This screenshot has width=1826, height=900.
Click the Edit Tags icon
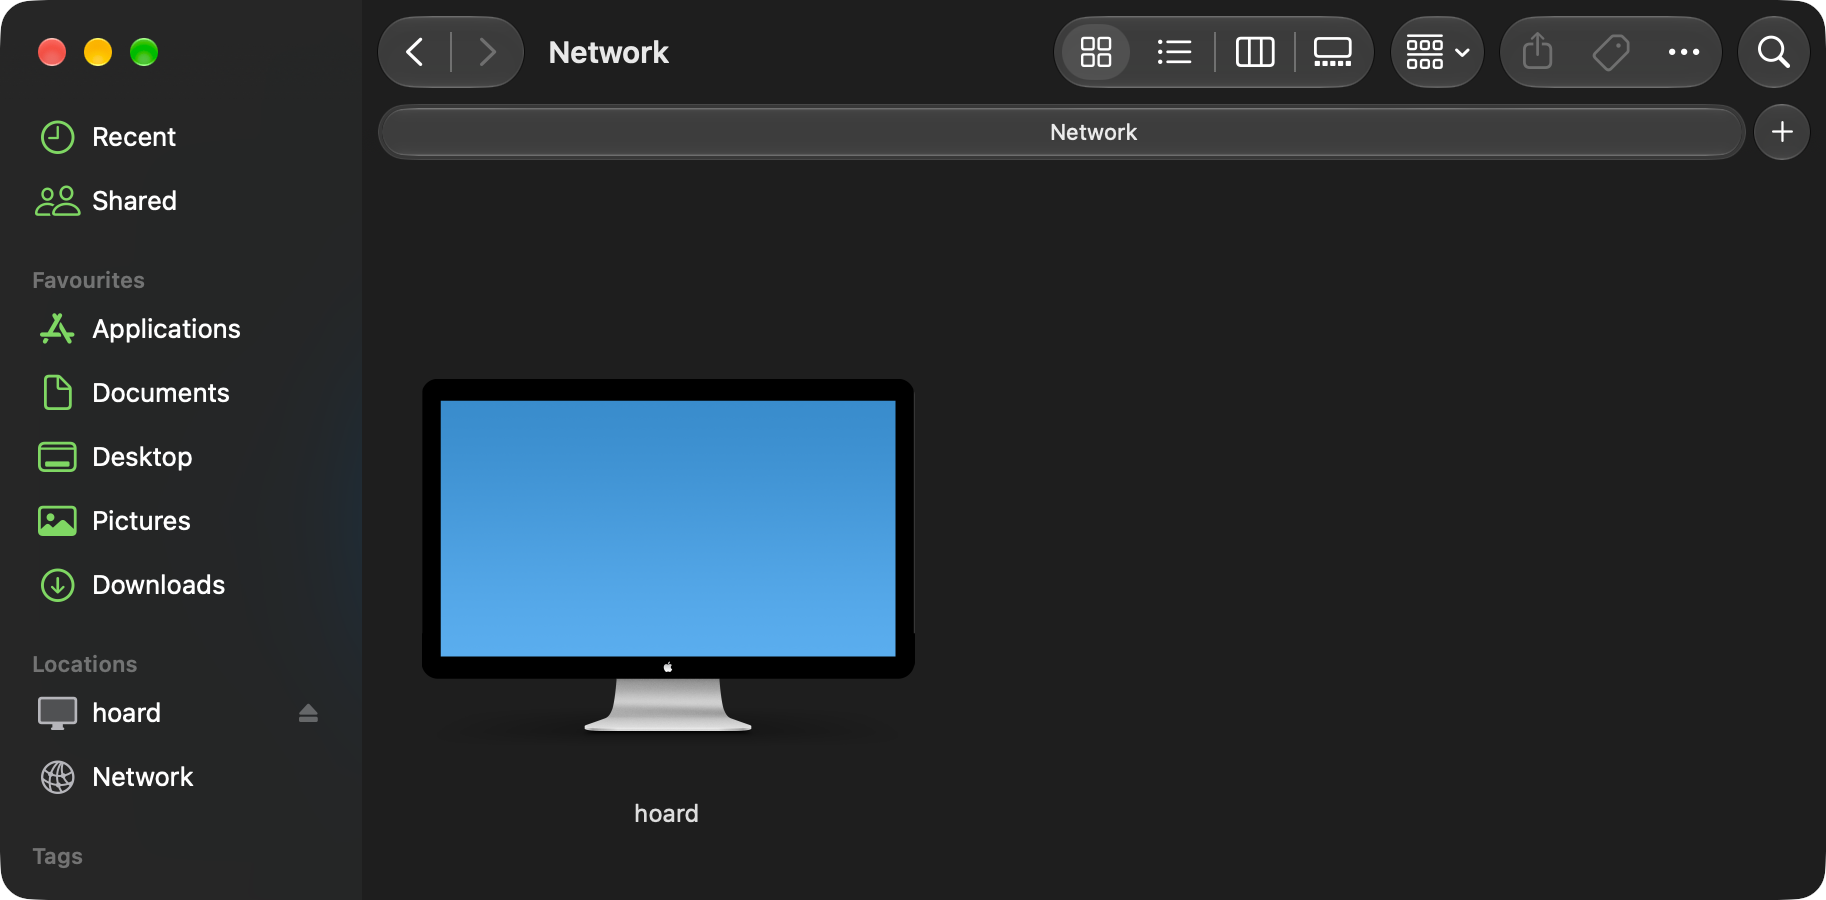pyautogui.click(x=1611, y=52)
